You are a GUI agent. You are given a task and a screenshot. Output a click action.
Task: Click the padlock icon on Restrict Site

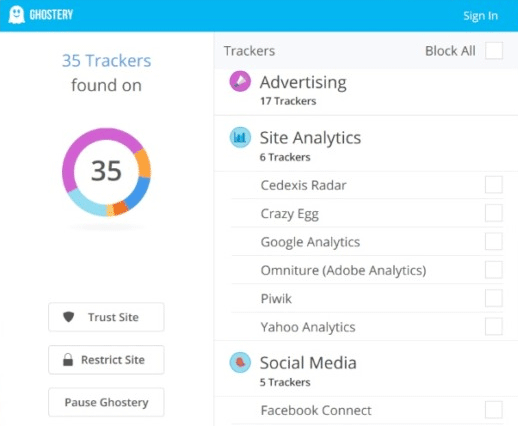point(68,360)
